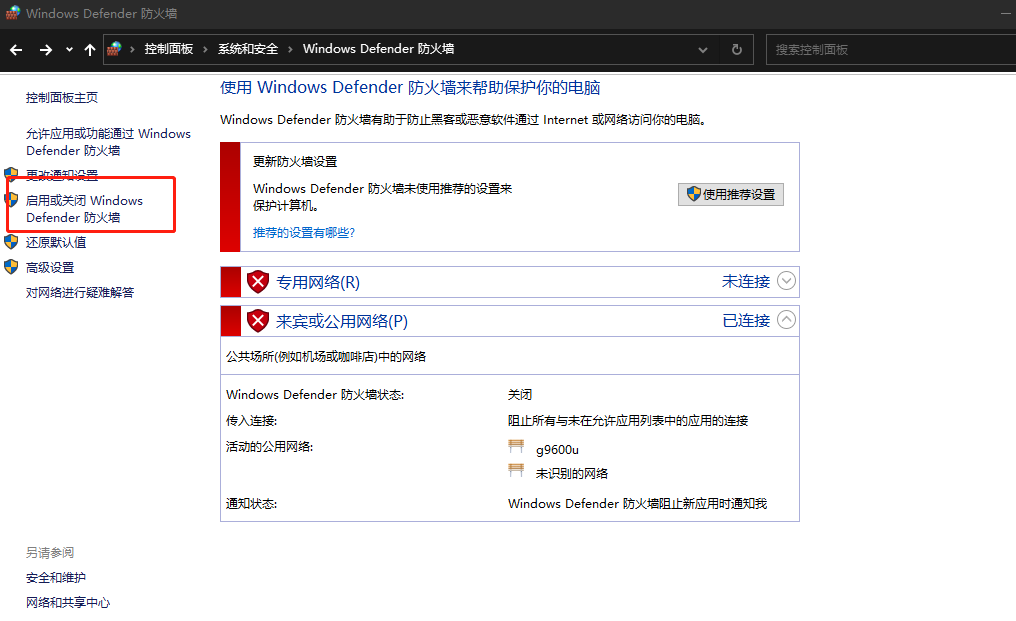Open 对网络进行疑难解答 link
Screen dimensions: 1016x621
80,292
